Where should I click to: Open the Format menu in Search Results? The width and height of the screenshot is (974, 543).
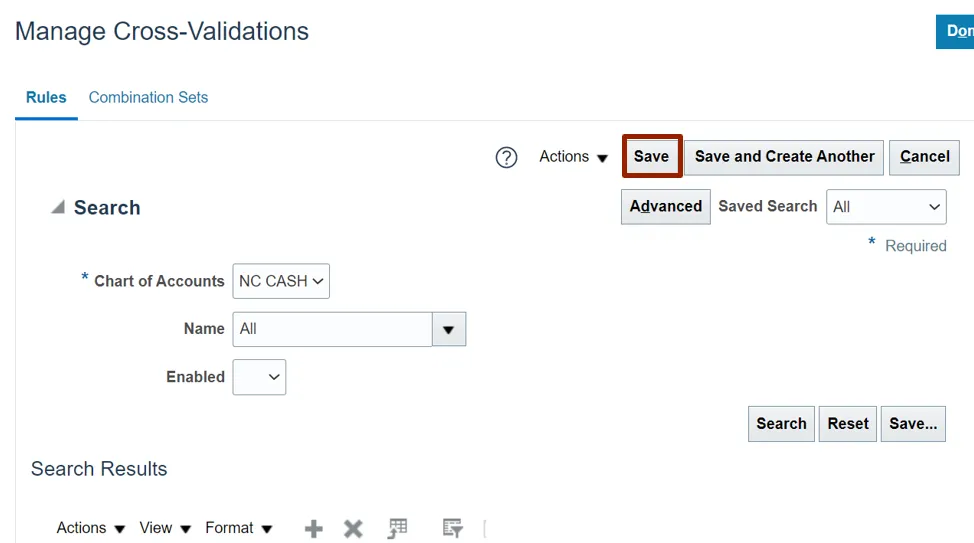coord(238,528)
